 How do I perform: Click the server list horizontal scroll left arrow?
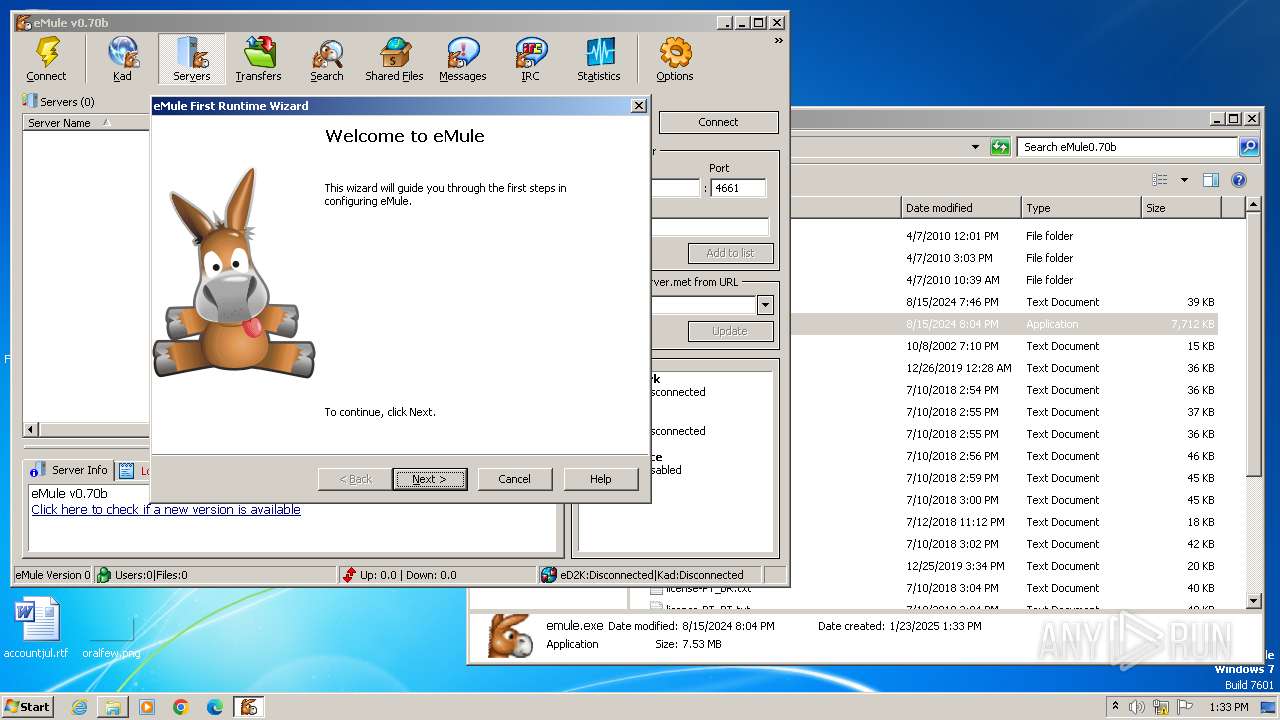point(31,430)
